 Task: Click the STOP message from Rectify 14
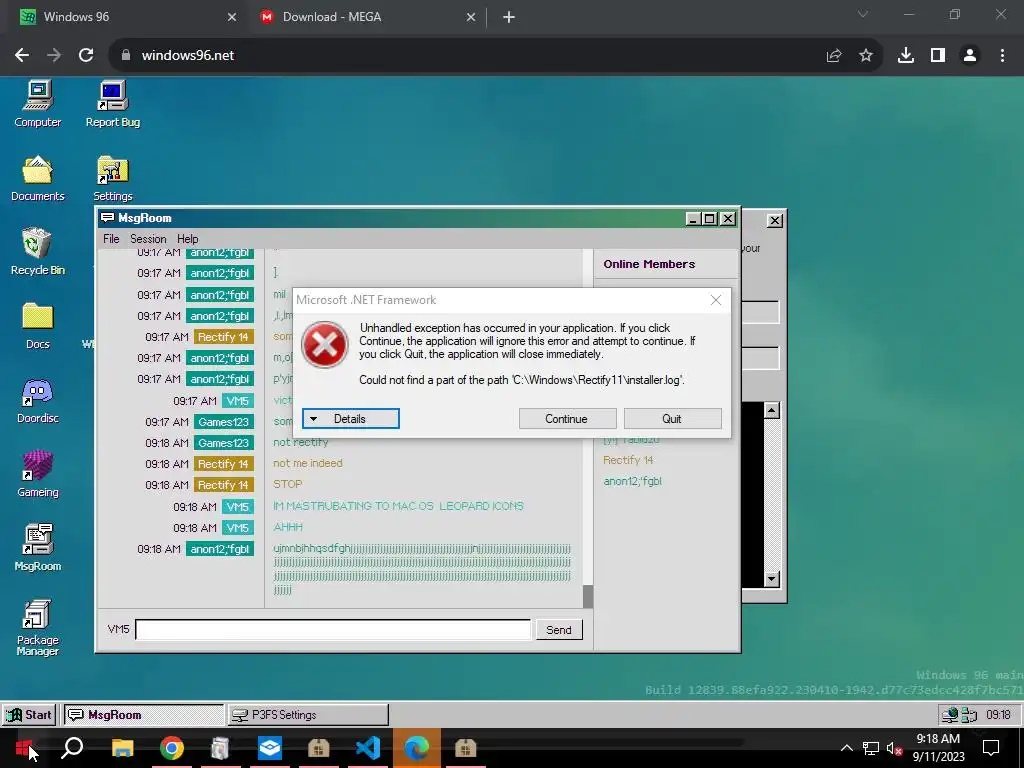coord(287,485)
